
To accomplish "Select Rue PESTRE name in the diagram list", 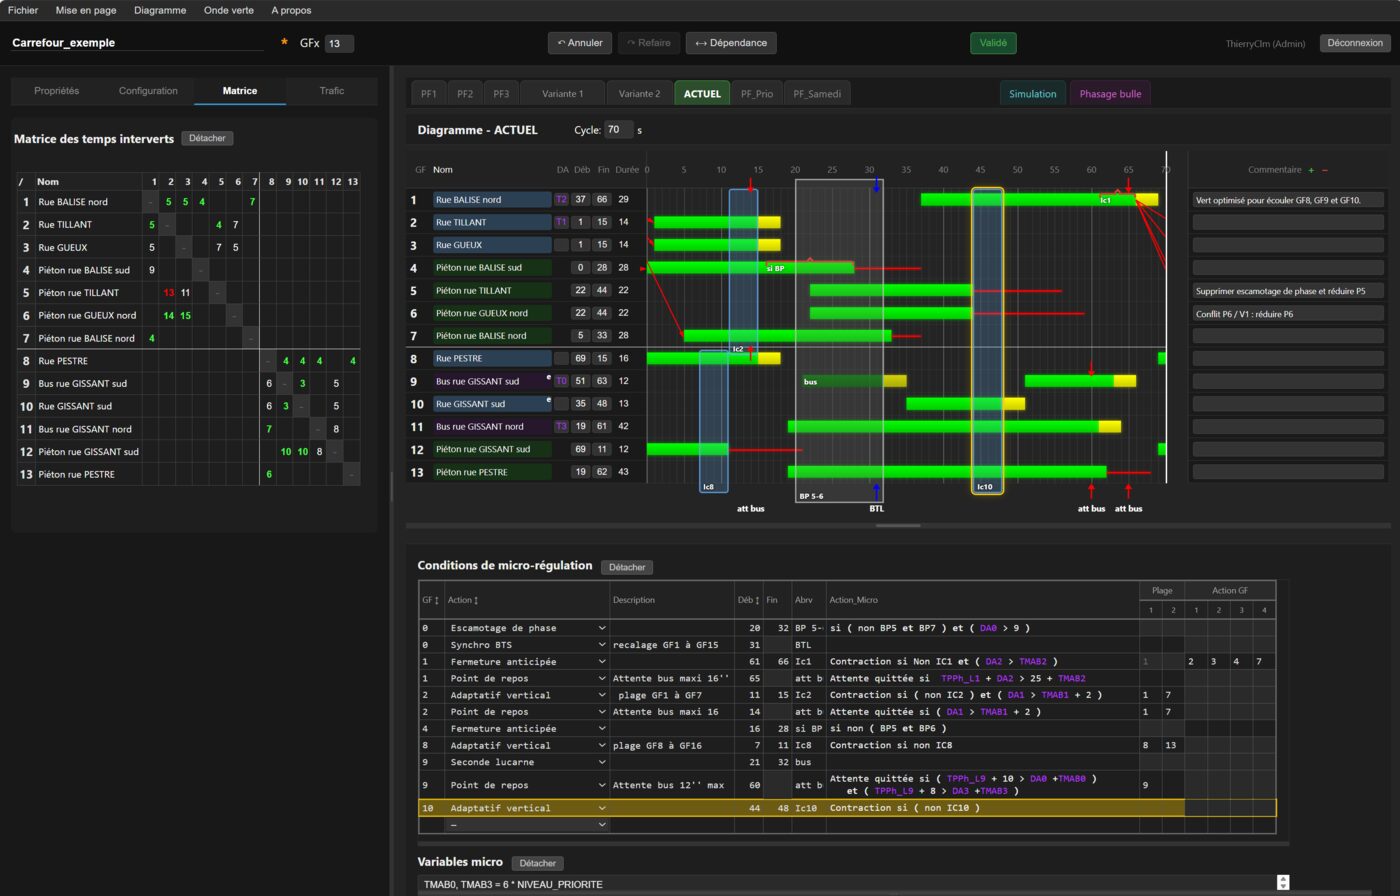I will 492,358.
